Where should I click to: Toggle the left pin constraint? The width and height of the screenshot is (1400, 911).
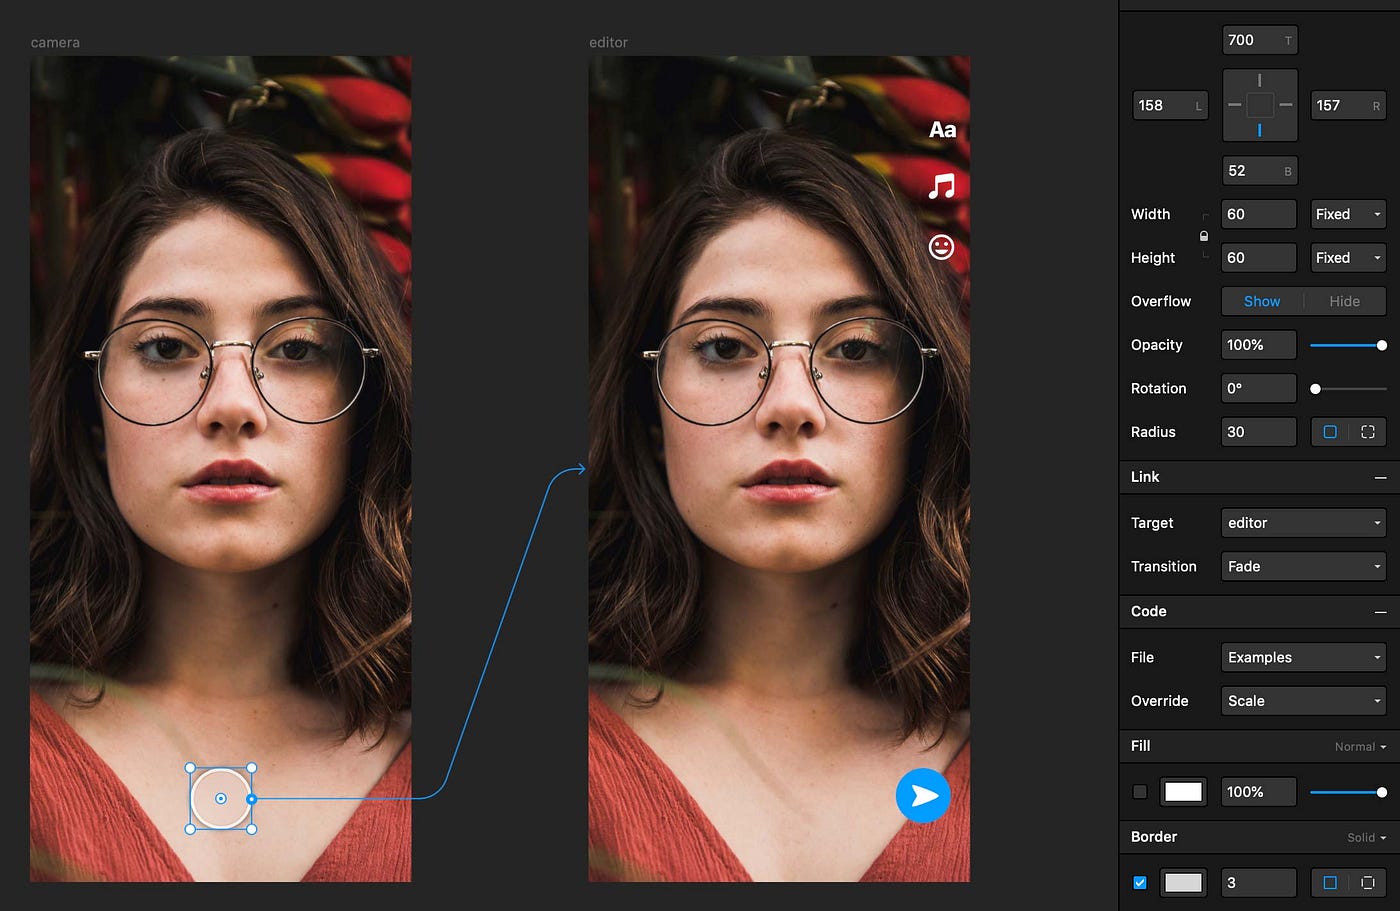point(1235,105)
